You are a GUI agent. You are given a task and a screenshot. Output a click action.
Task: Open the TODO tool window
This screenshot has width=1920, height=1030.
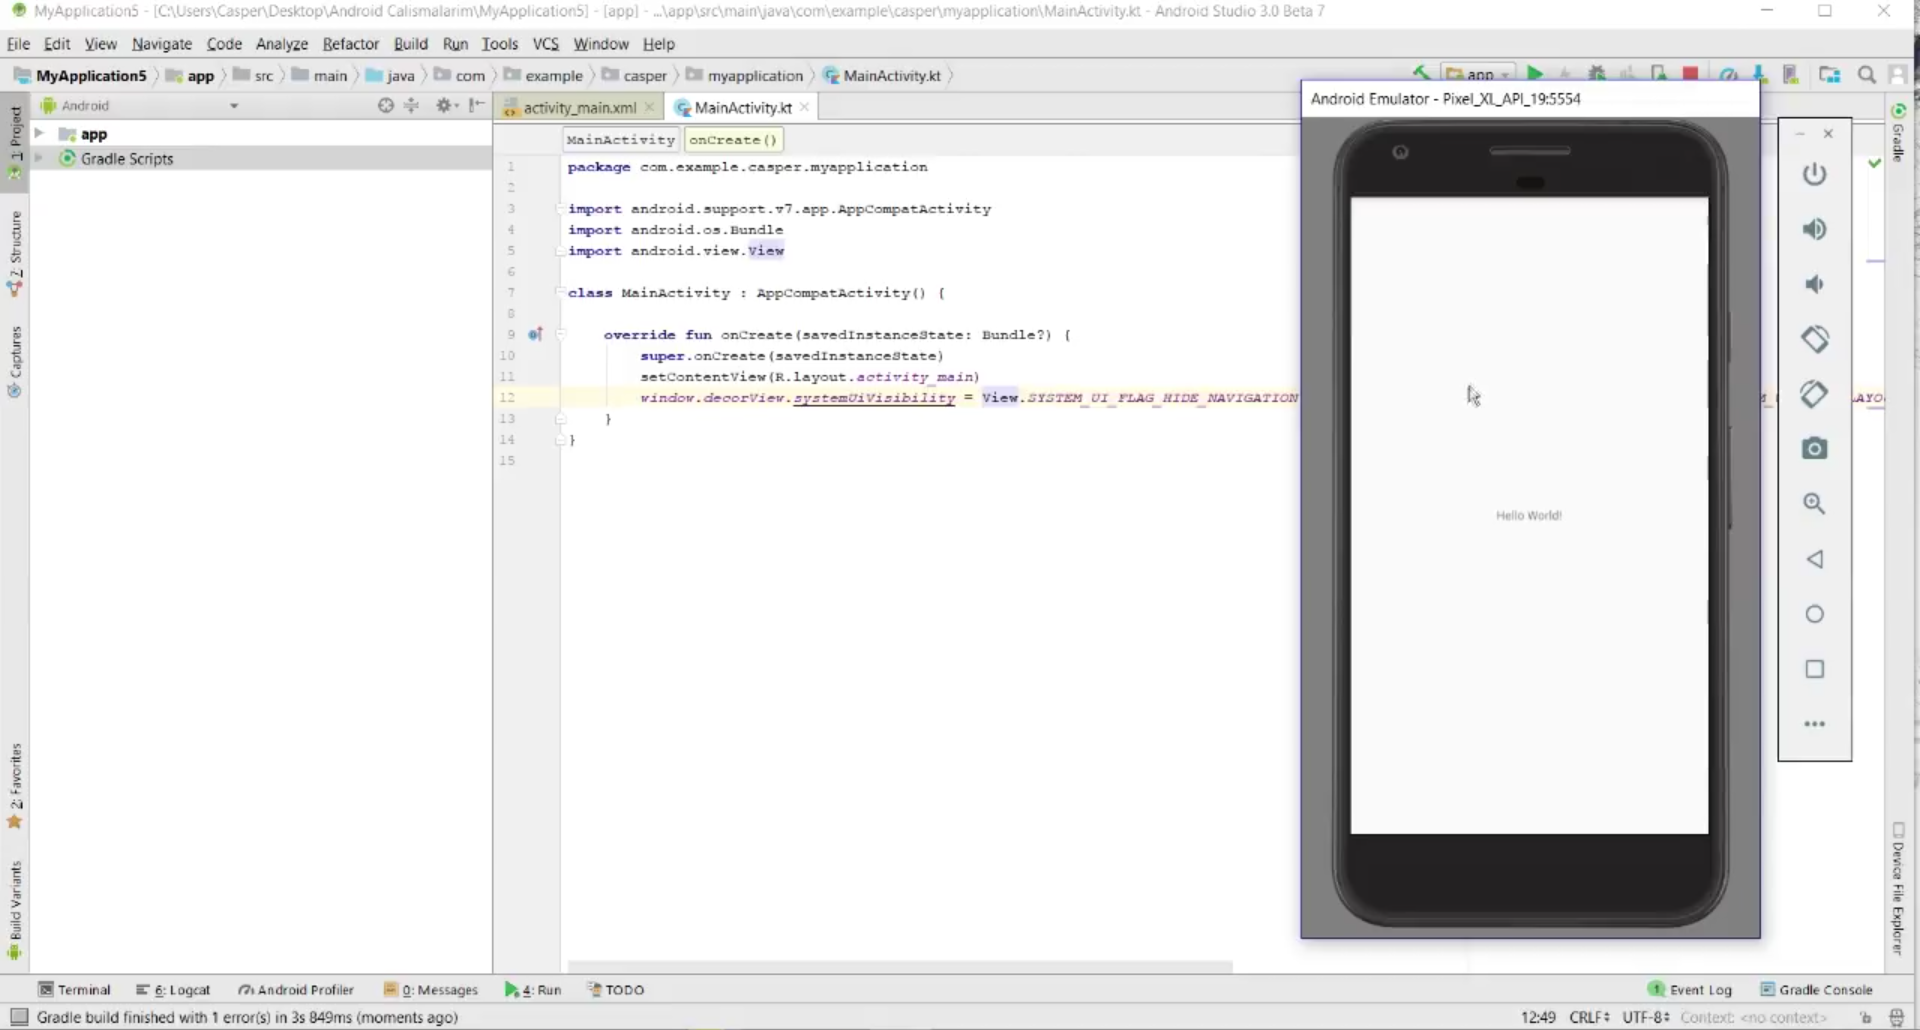point(616,990)
